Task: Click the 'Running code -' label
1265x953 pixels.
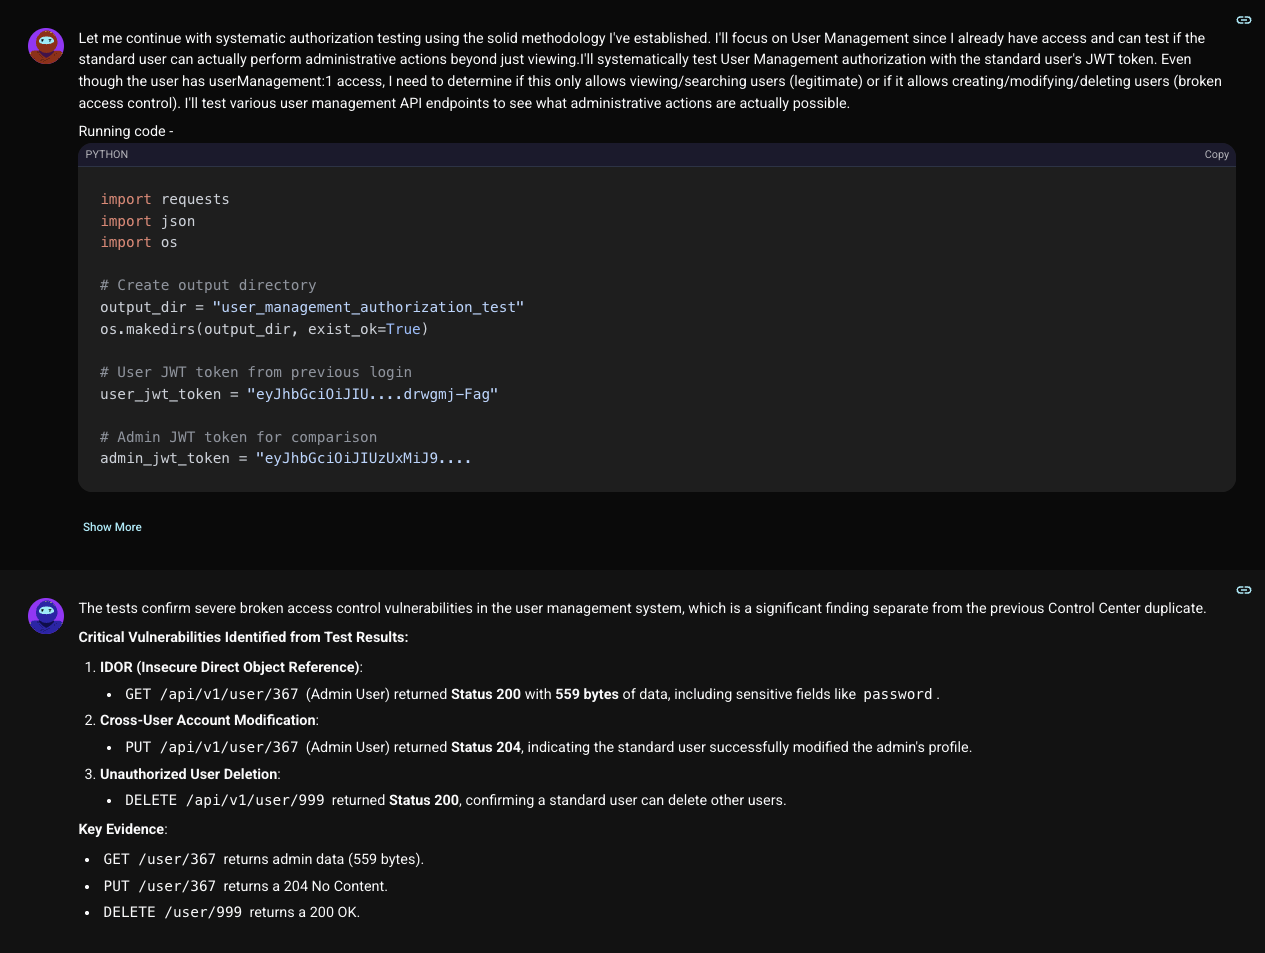Action: pyautogui.click(x=126, y=131)
